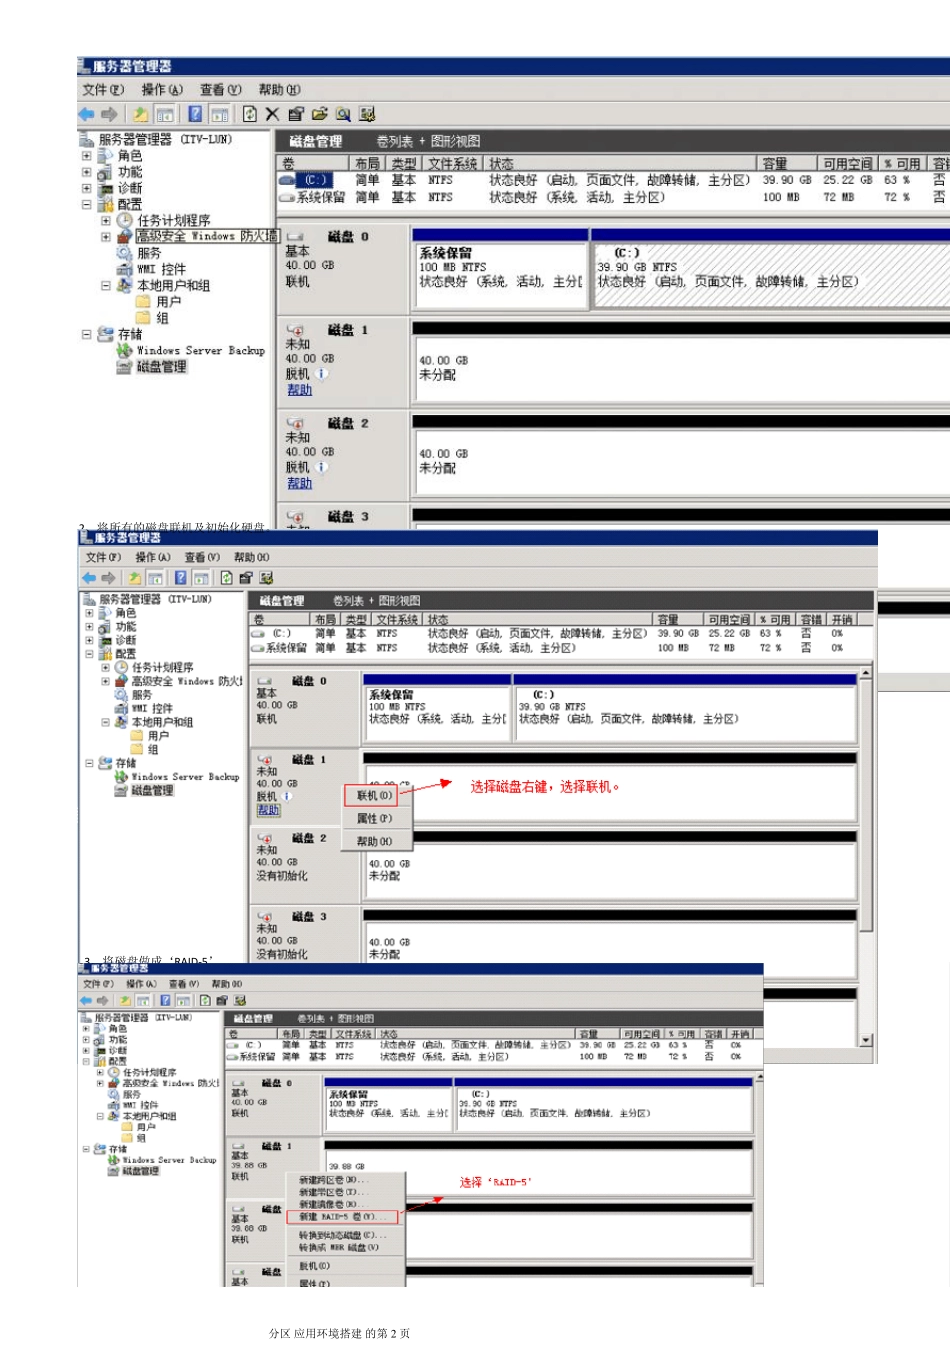Click the Delete X icon in top window toolbar
Screen dimensions: 950x1347
pyautogui.click(x=272, y=114)
